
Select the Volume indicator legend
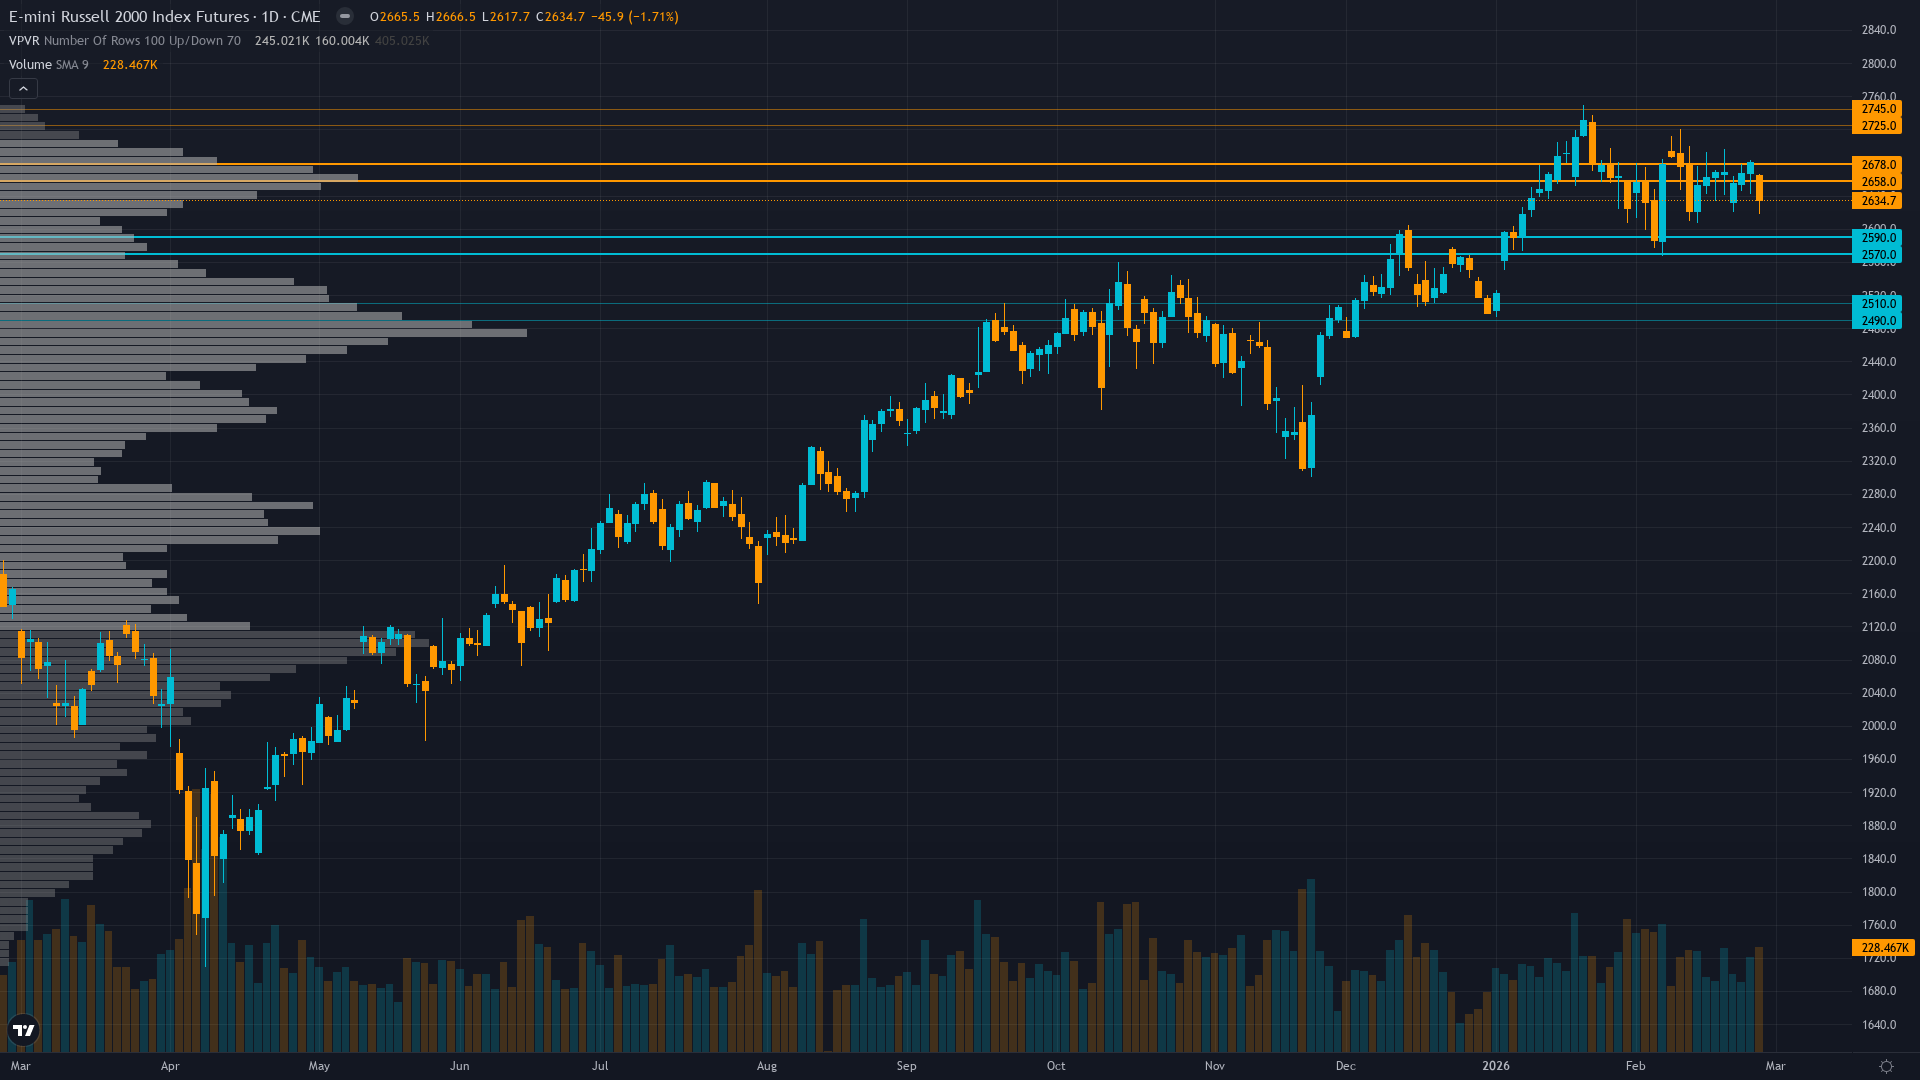pyautogui.click(x=29, y=64)
